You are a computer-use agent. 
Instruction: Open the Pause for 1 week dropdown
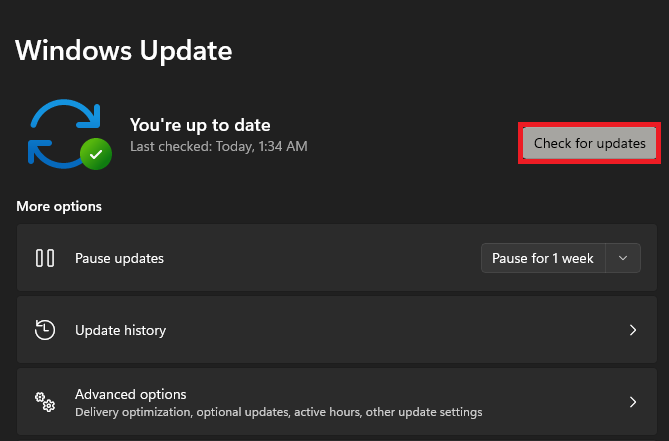[x=543, y=258]
